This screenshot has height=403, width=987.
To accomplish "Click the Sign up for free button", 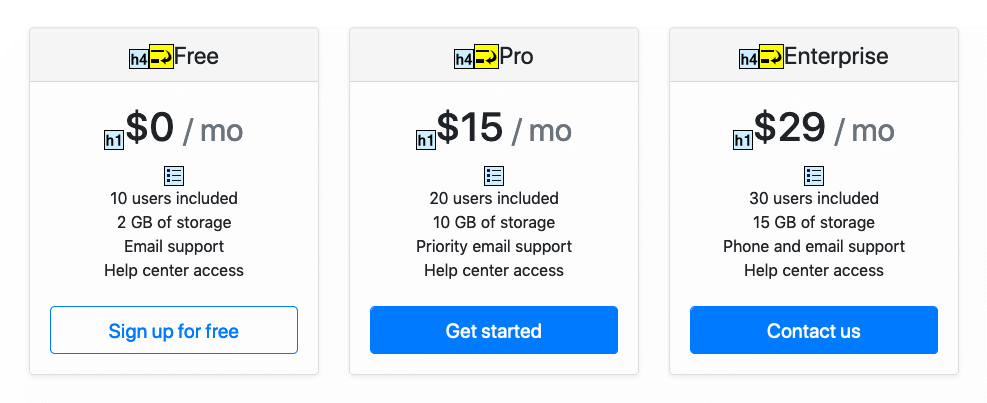I will coord(174,330).
